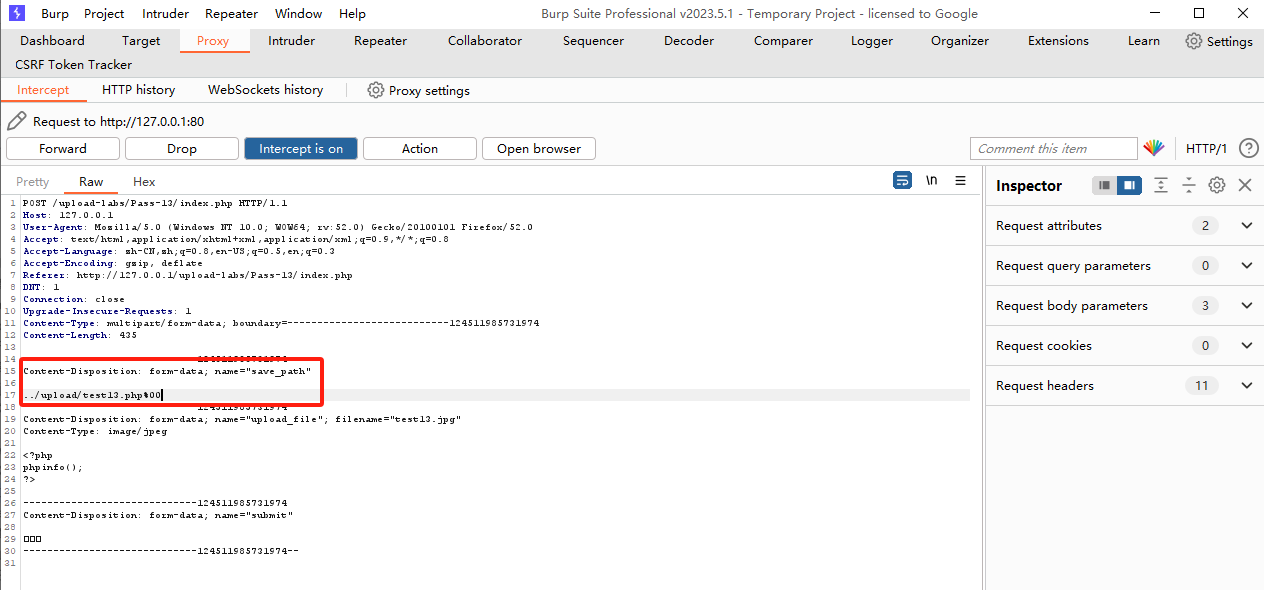
Task: Click the Forward button
Action: tap(63, 148)
